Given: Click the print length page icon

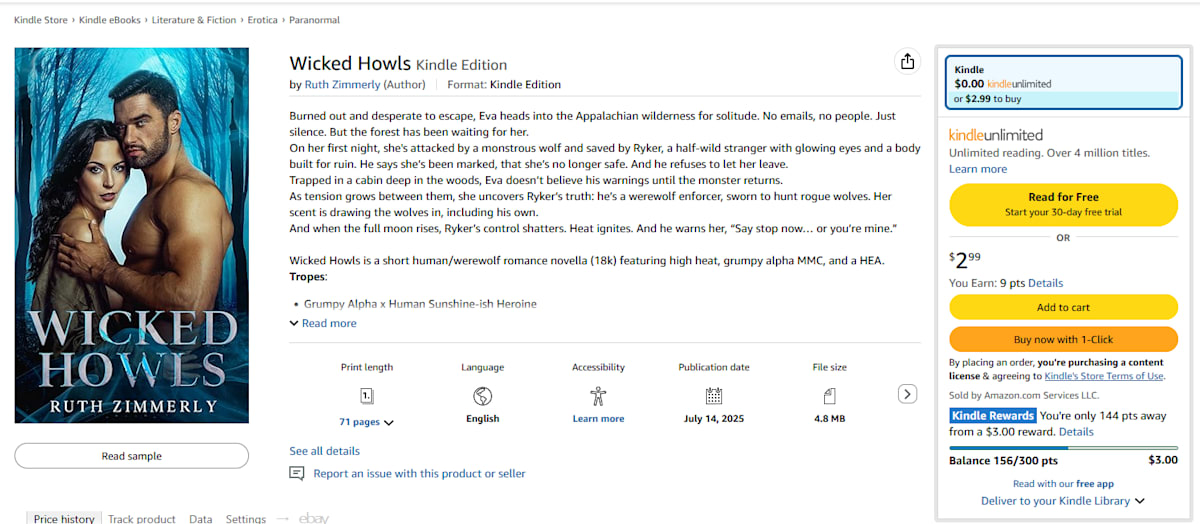Looking at the screenshot, I should pos(366,395).
